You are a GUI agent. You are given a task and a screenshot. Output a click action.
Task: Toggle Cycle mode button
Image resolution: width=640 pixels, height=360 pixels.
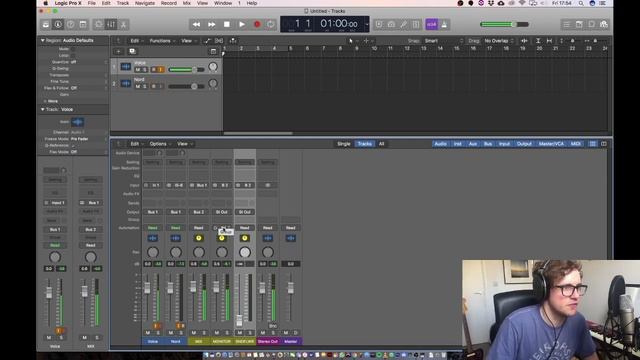pos(271,24)
